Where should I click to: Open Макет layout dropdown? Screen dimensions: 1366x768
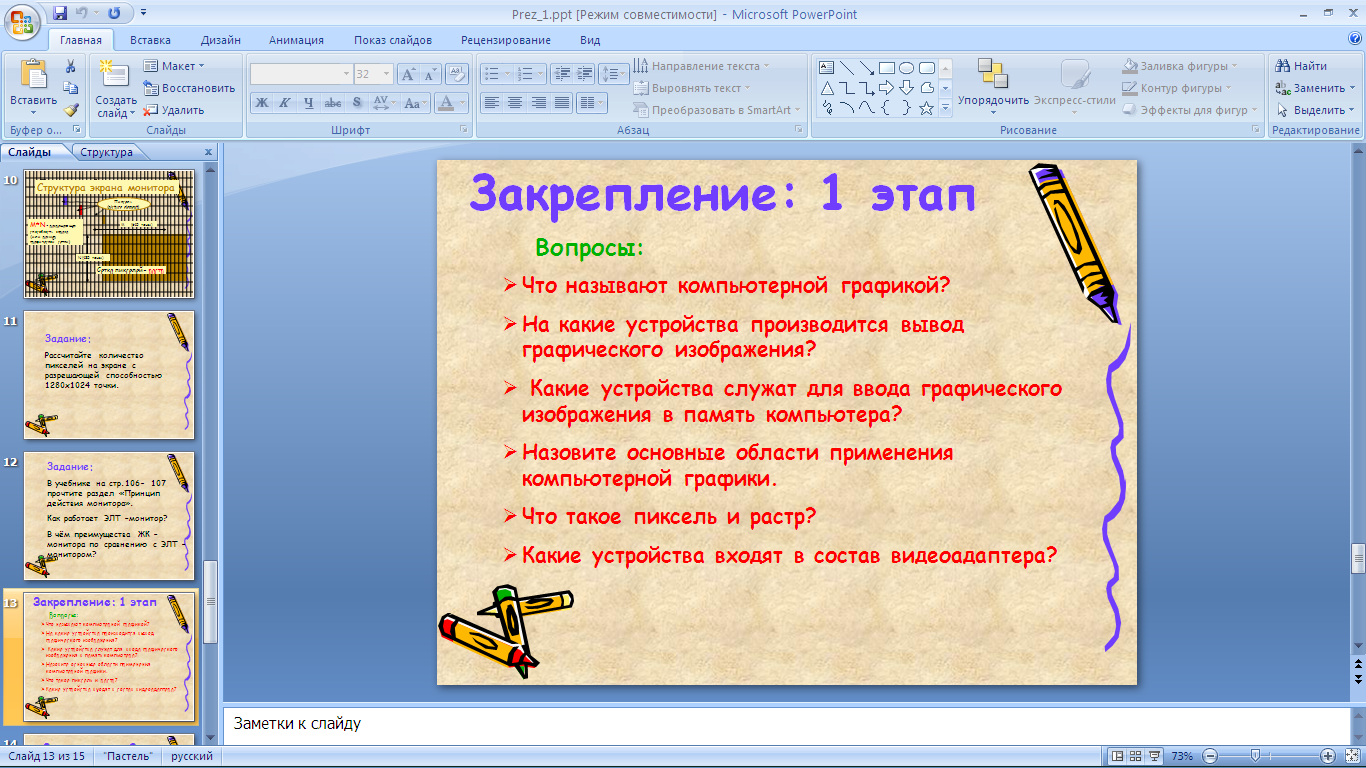click(x=174, y=66)
